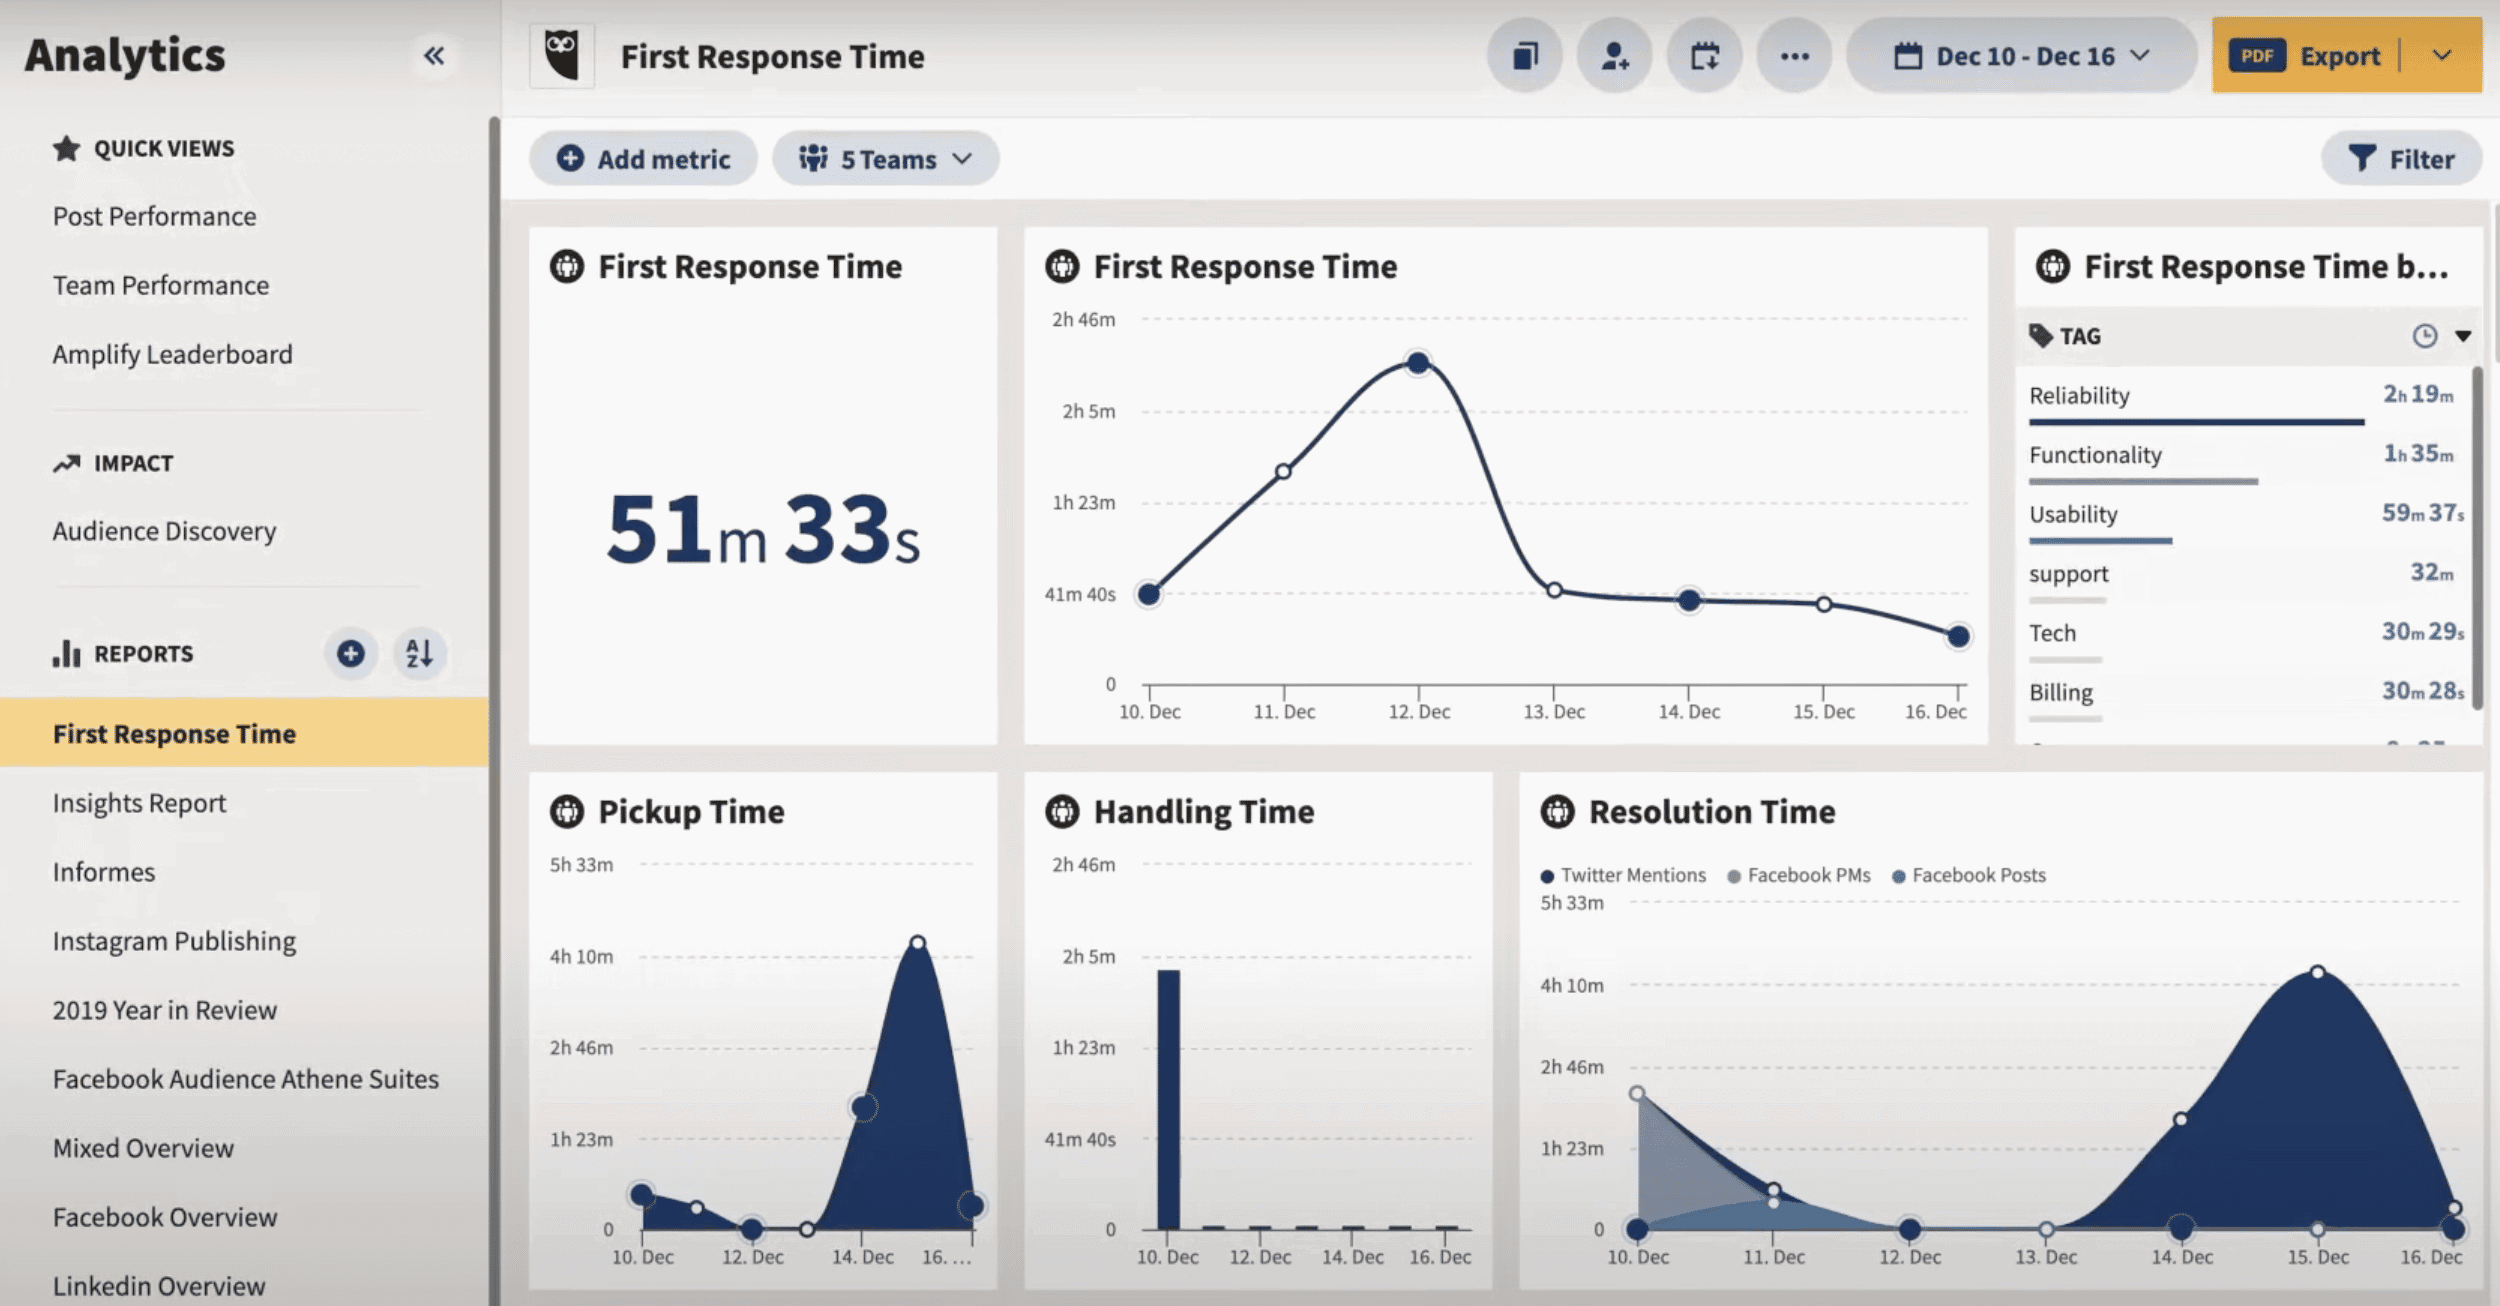
Task: Sort reports alphabetically using the A-Z icon
Action: (419, 653)
